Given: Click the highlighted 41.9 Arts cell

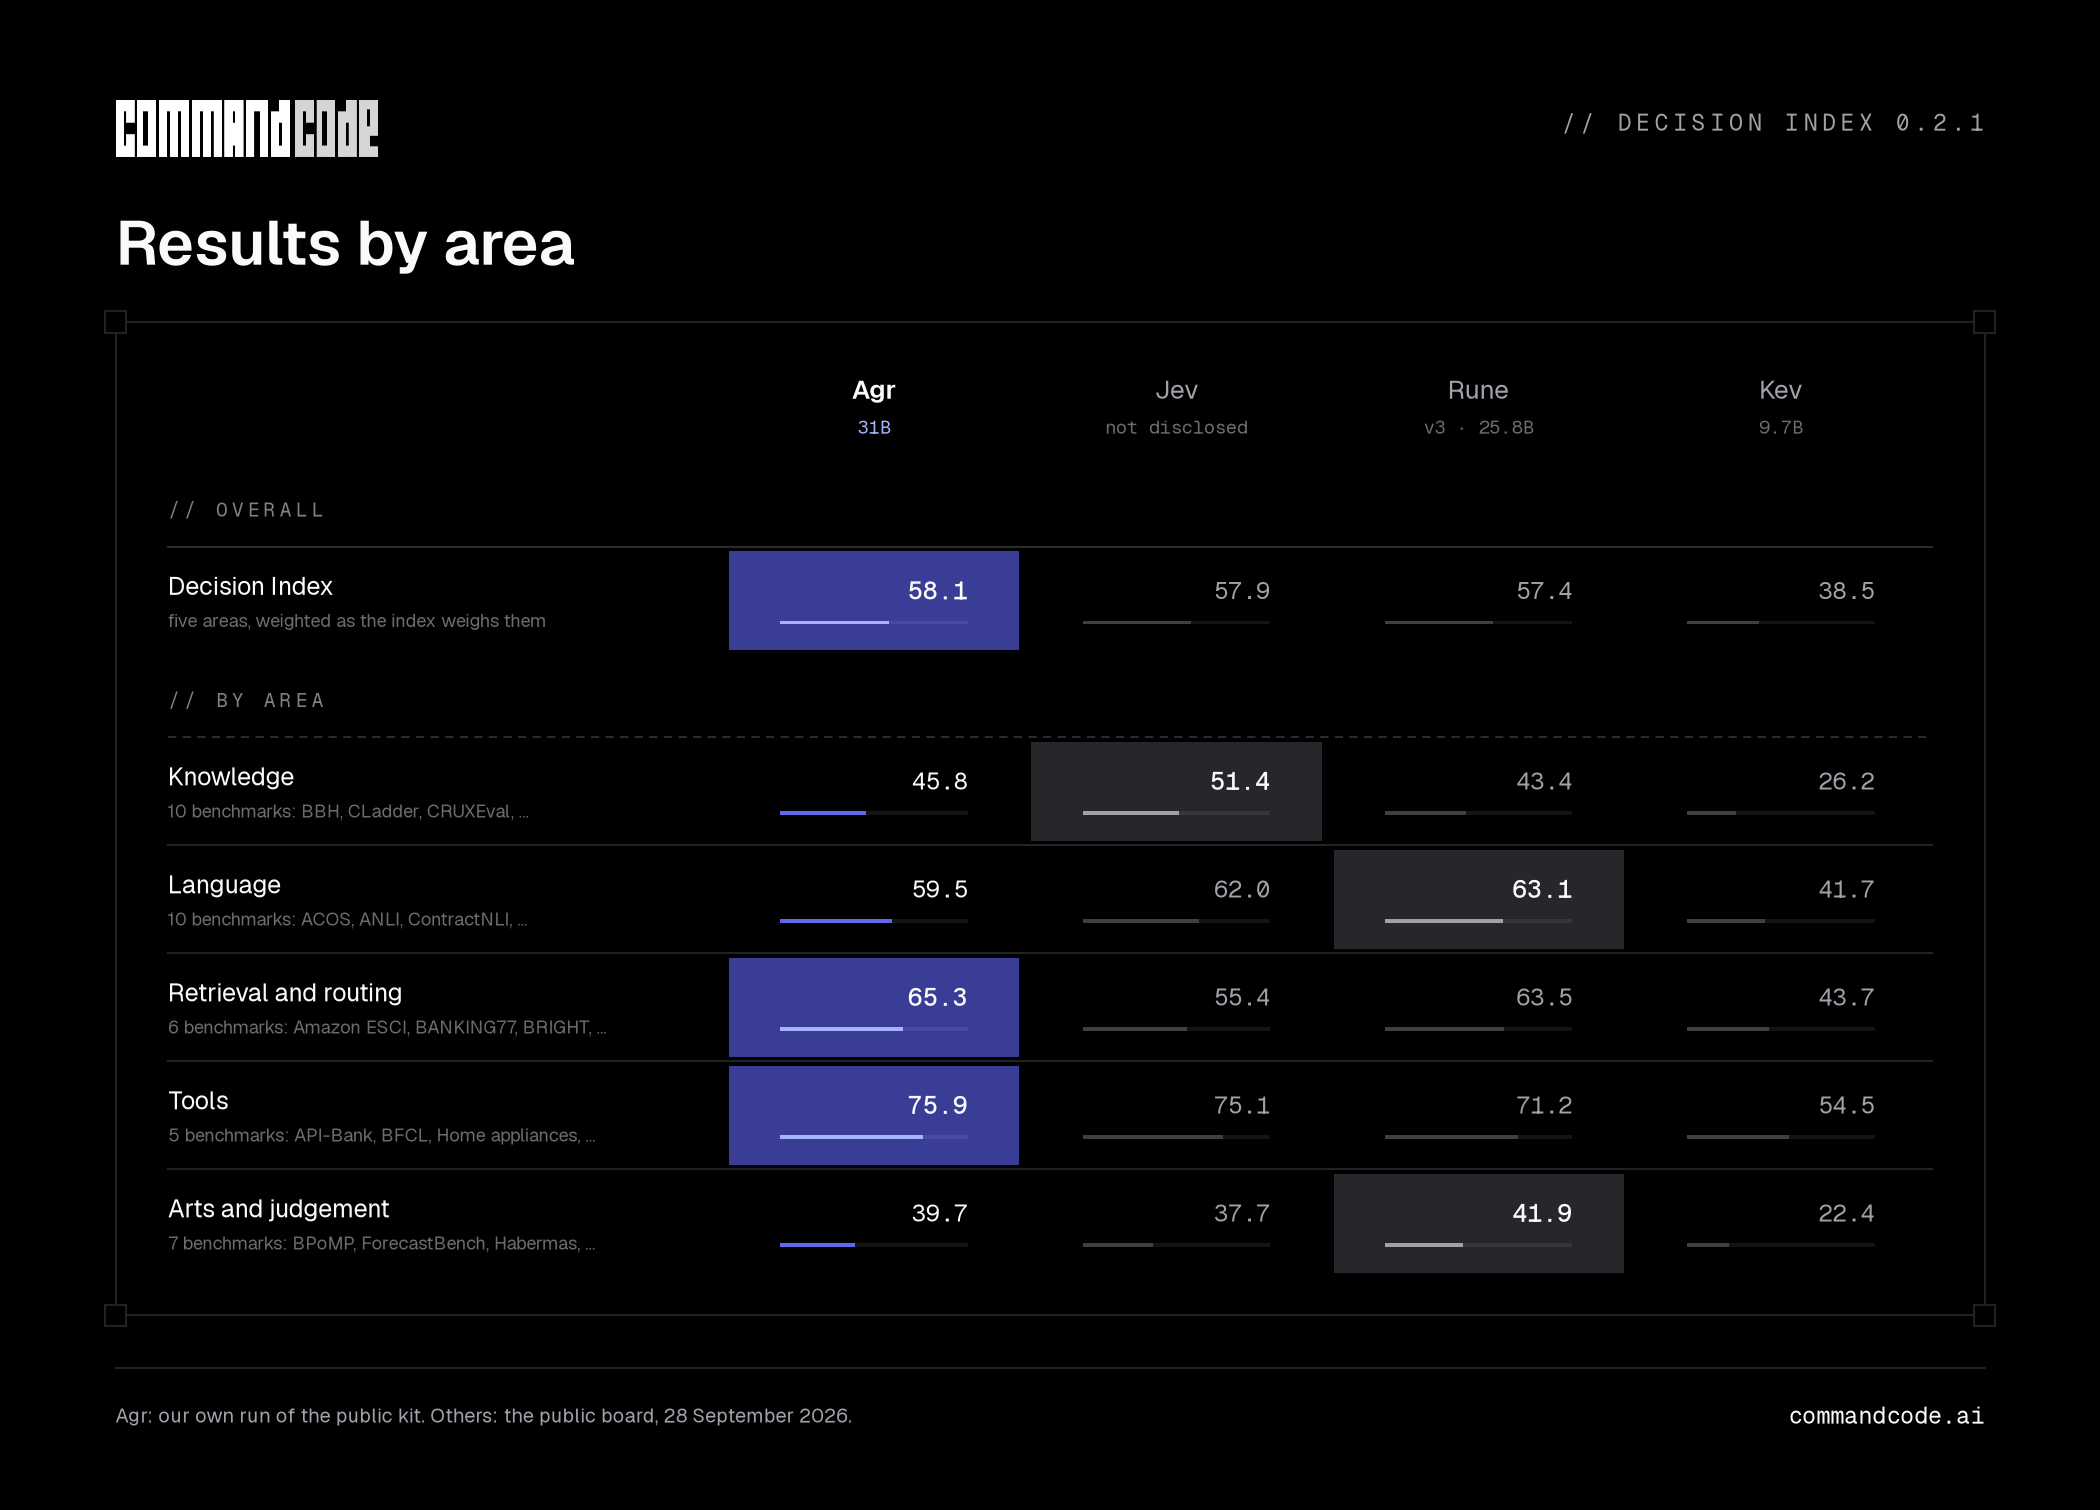Looking at the screenshot, I should [1479, 1223].
